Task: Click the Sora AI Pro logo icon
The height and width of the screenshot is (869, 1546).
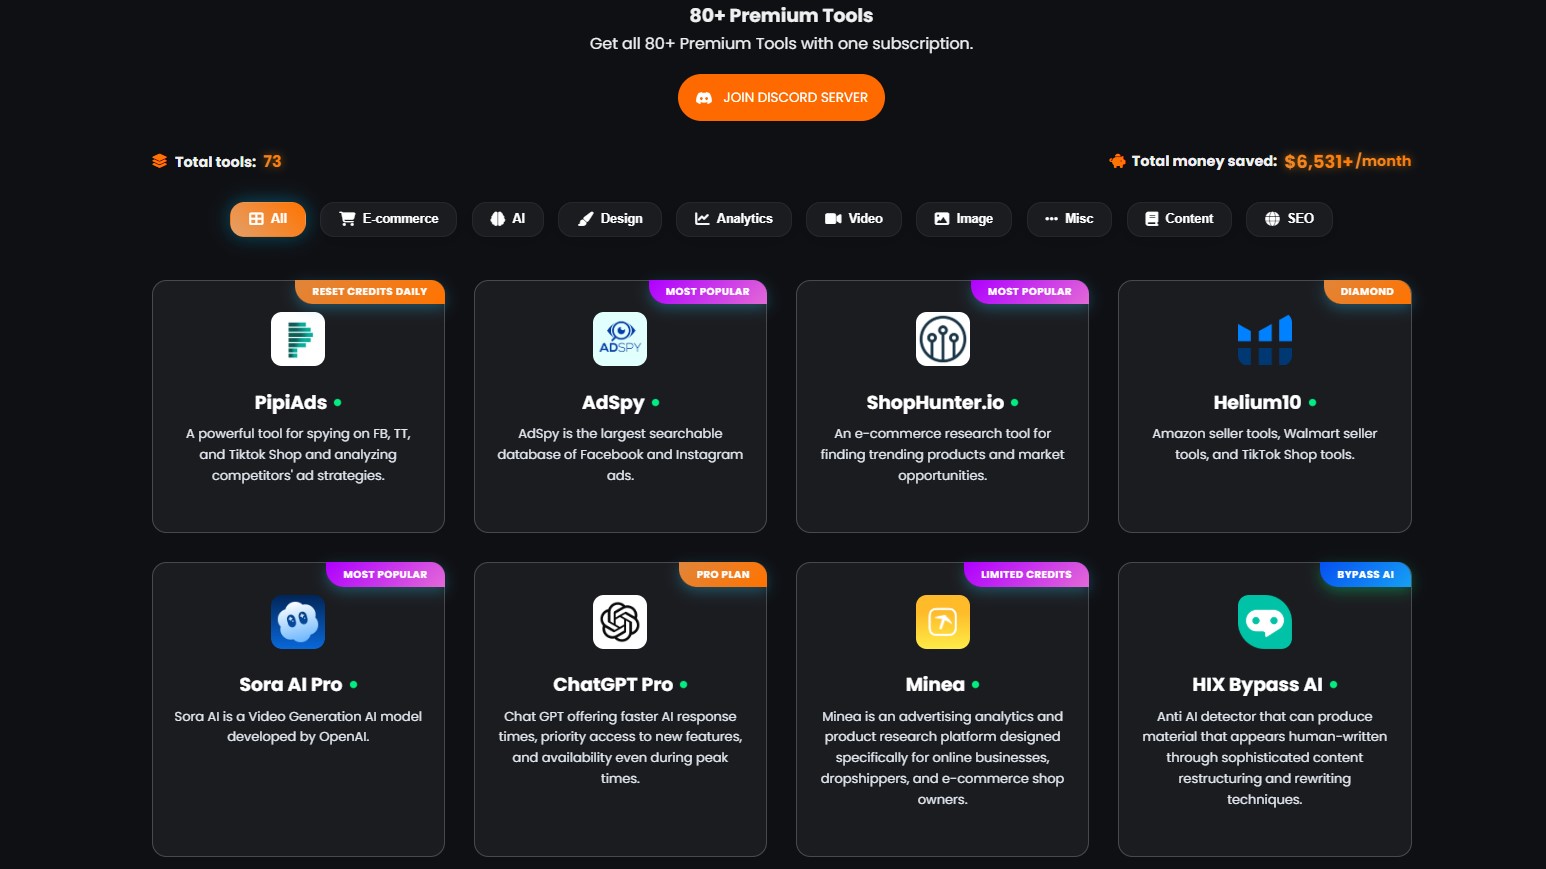Action: pos(298,622)
